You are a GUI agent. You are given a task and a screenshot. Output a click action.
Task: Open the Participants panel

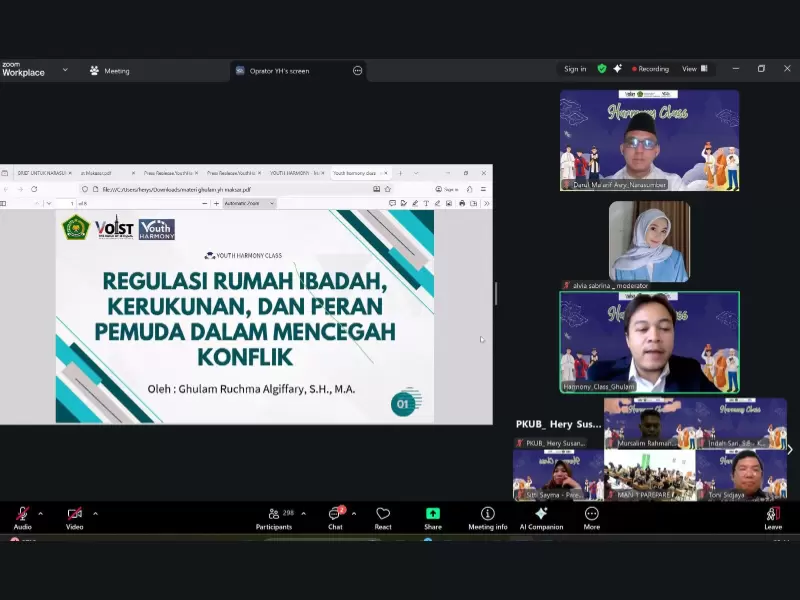click(274, 514)
